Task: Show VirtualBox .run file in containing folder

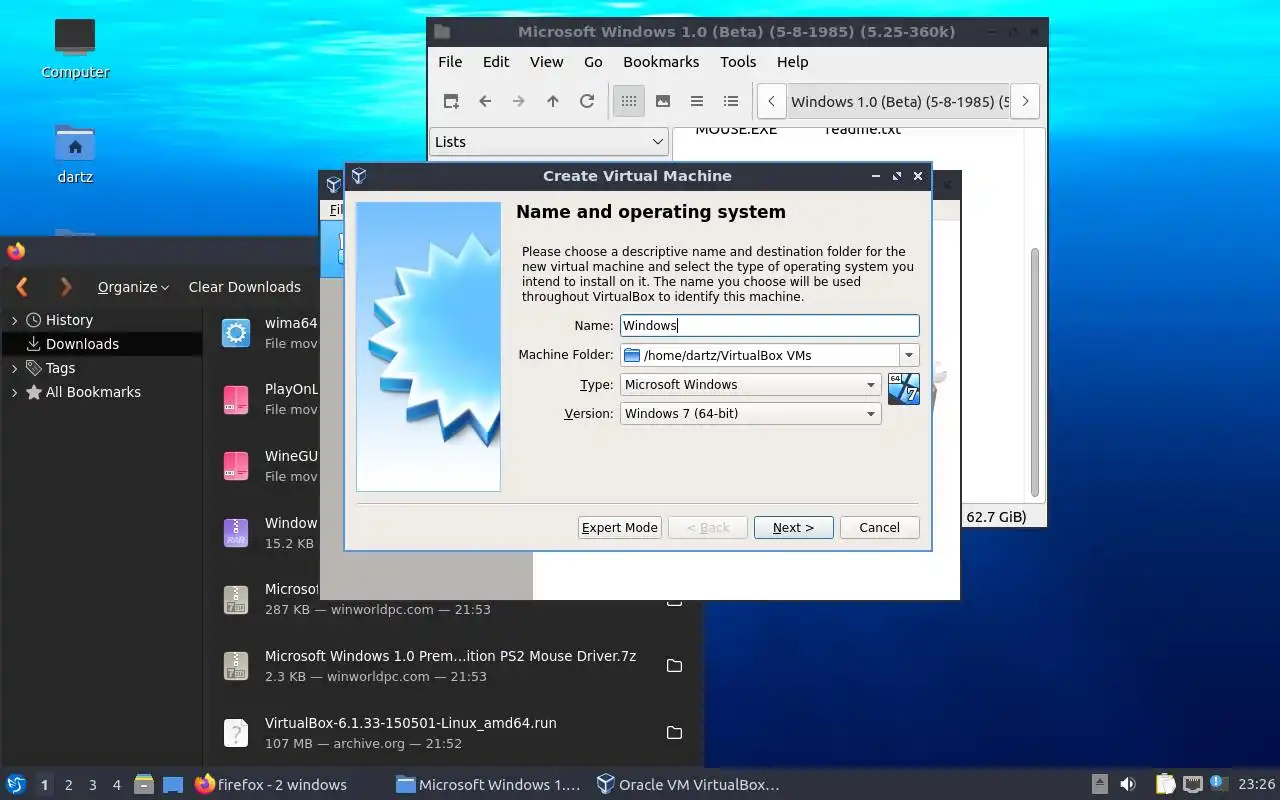Action: [674, 733]
